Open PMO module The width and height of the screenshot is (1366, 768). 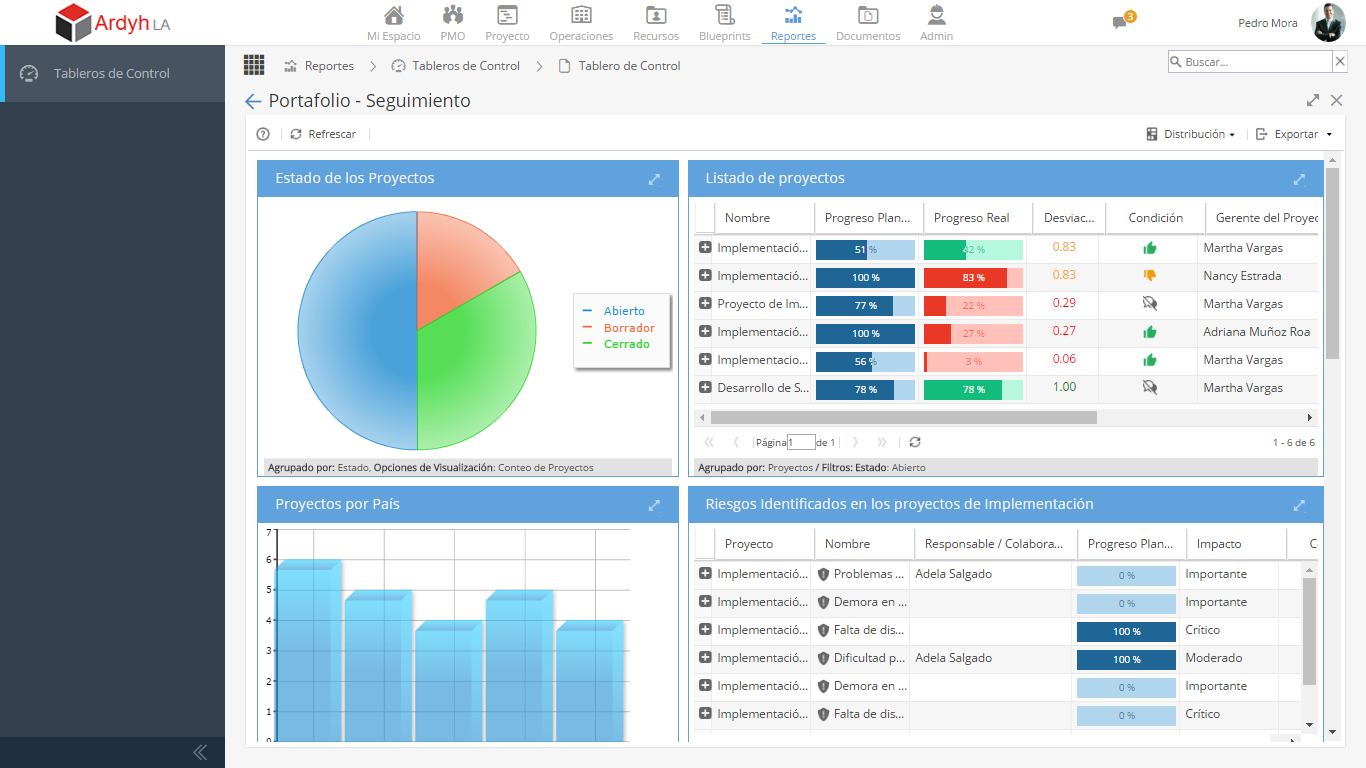pos(453,23)
